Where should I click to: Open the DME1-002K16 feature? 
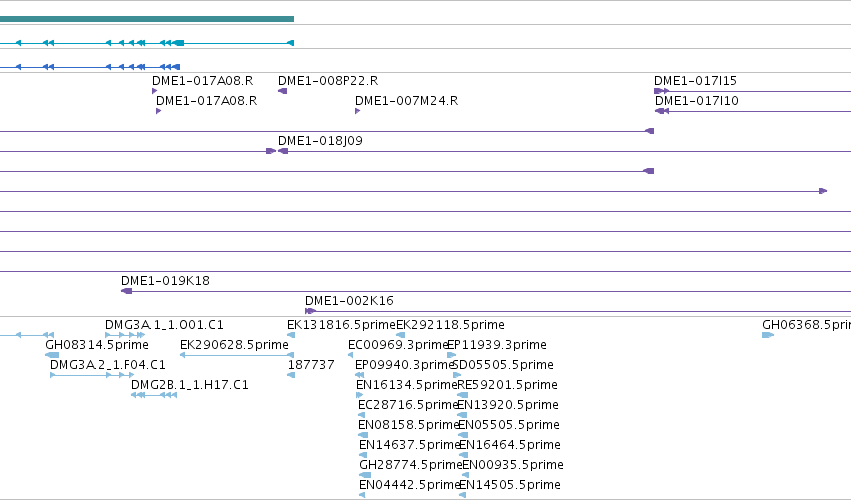click(x=349, y=301)
